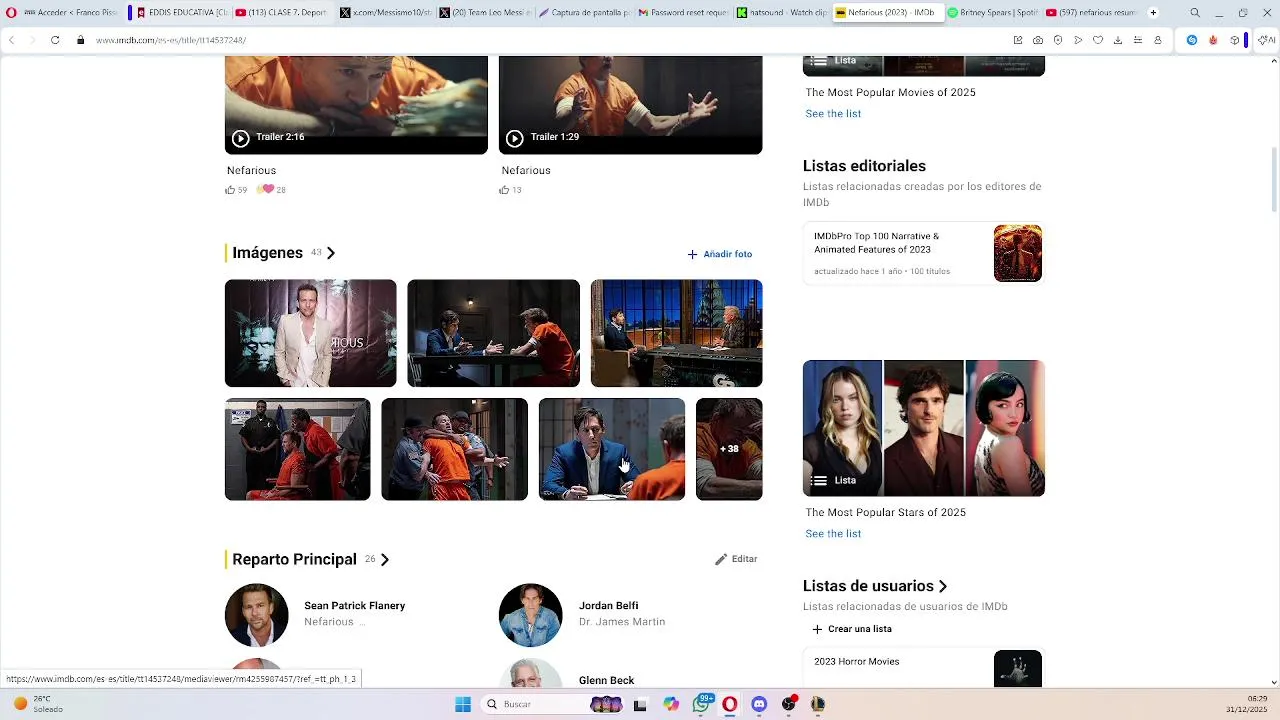
Task: Click the Añadir foto link
Action: point(720,254)
